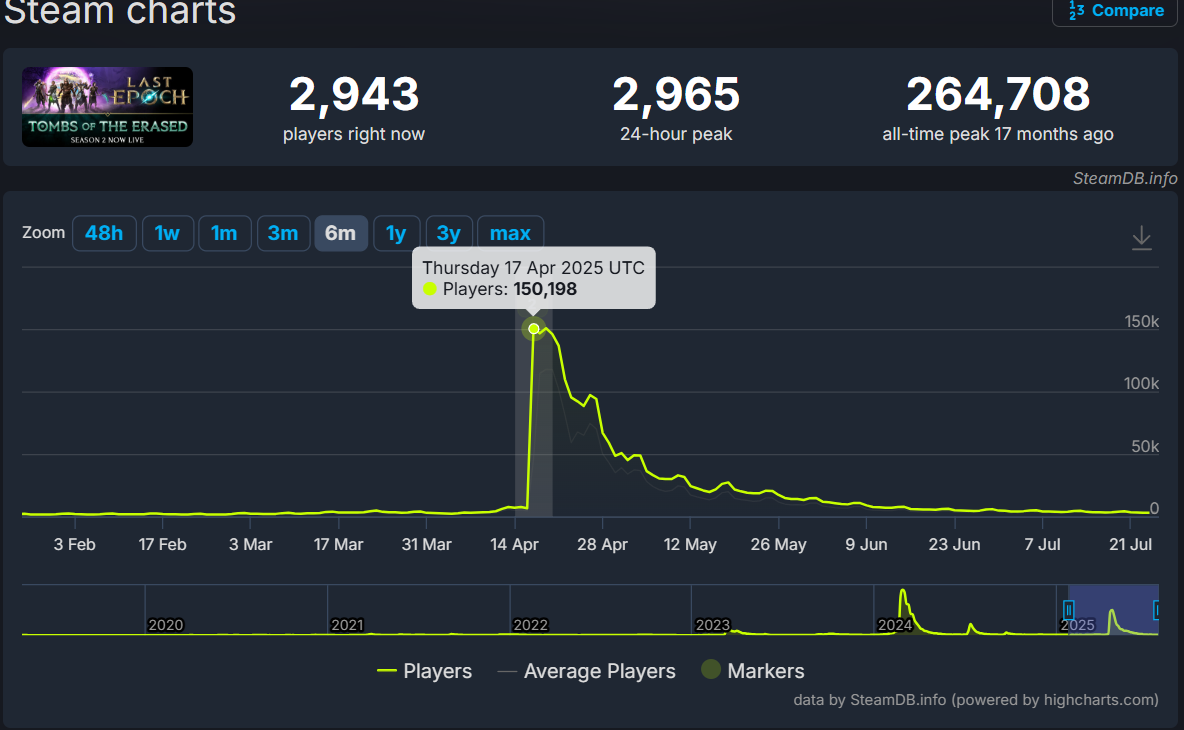The width and height of the screenshot is (1184, 730).
Task: Click the 2023 label in navigator
Action: pos(713,625)
